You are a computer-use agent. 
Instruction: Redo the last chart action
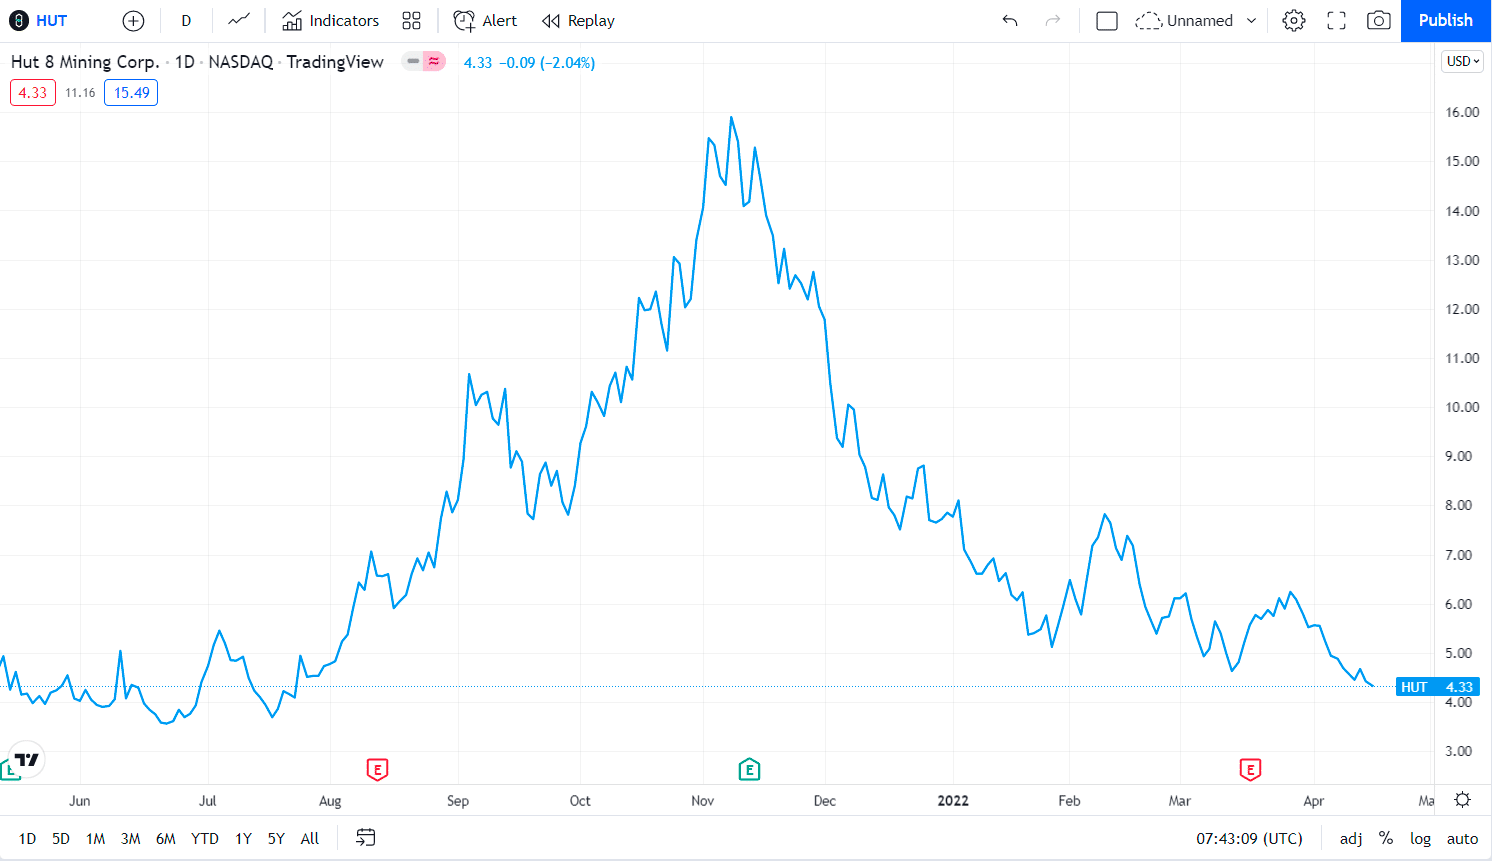pyautogui.click(x=1053, y=20)
